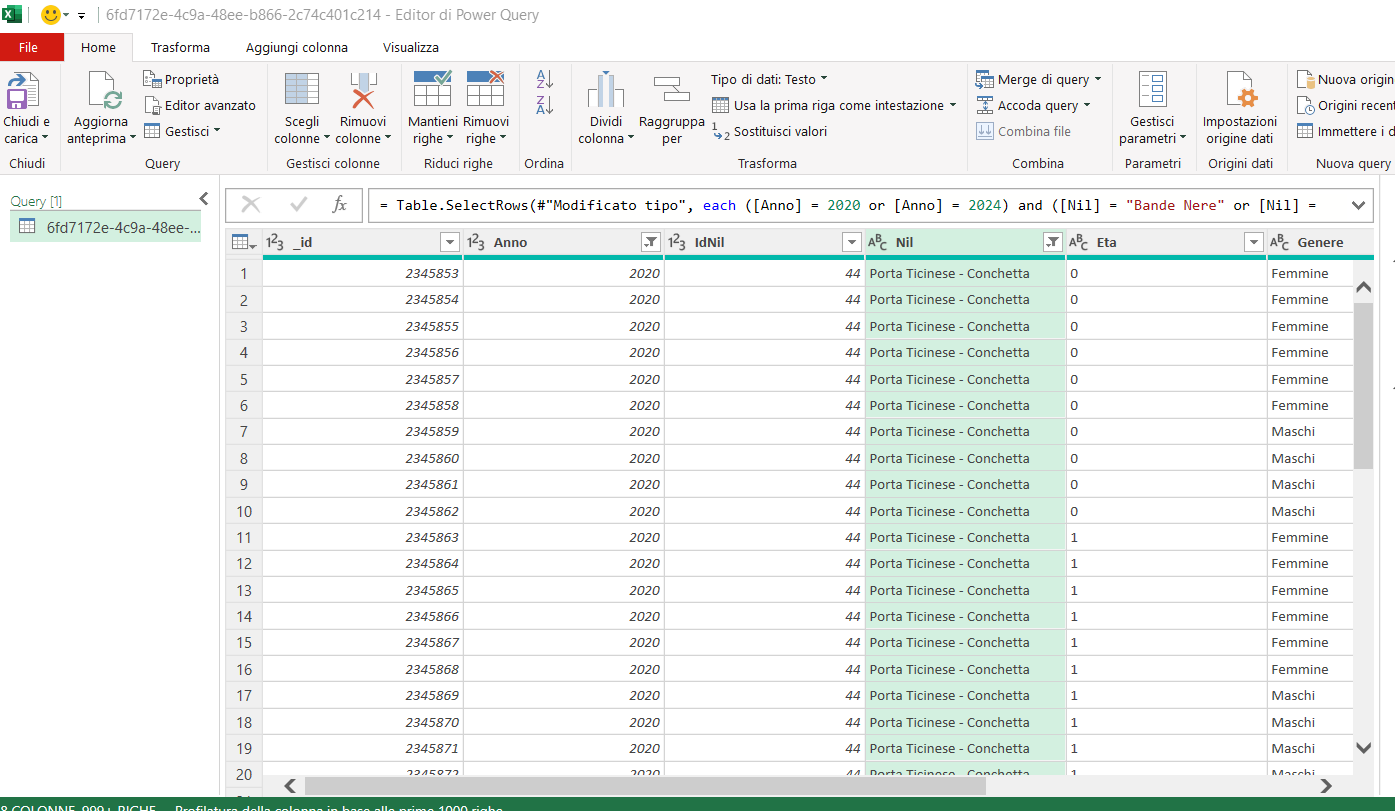Open the Tipo di dati: Testo dropdown

(768, 79)
